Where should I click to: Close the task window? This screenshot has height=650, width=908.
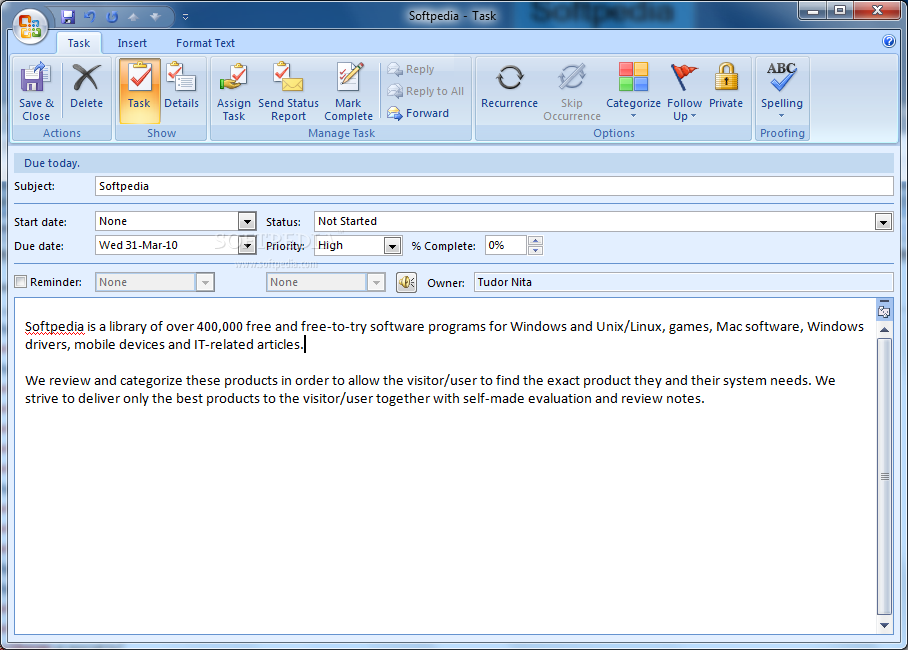tap(877, 10)
